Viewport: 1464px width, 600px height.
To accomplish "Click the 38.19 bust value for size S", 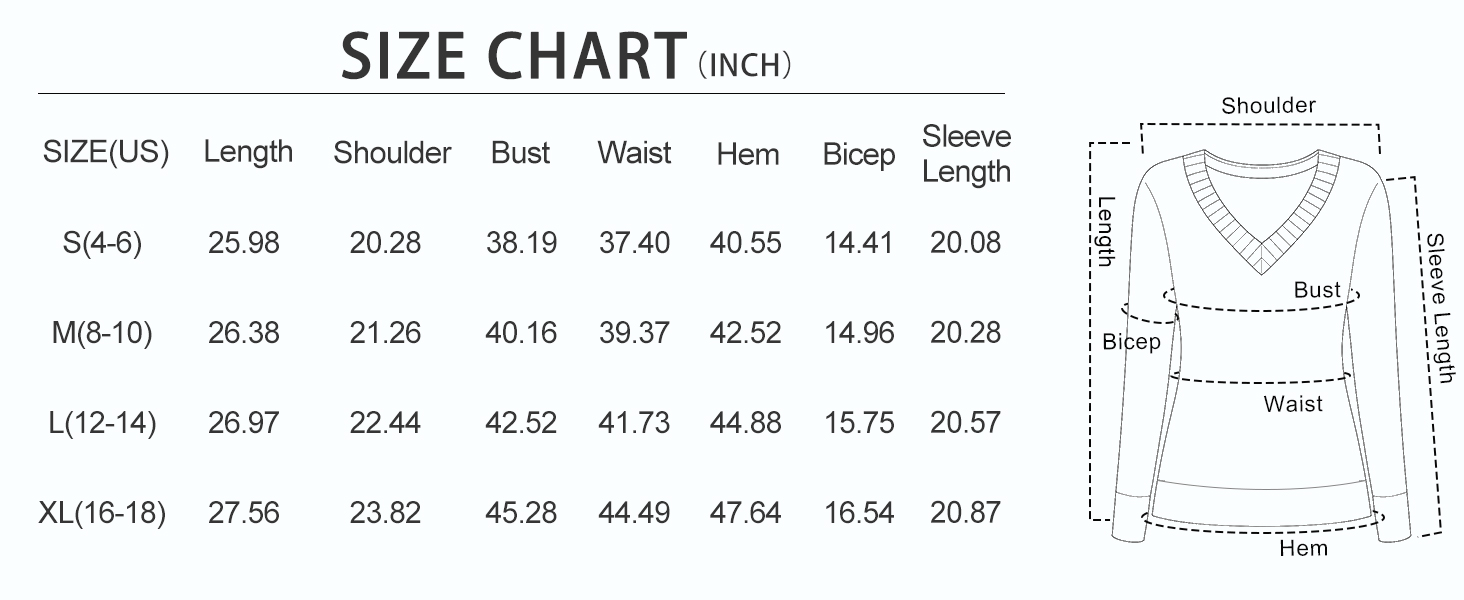I will [x=521, y=243].
